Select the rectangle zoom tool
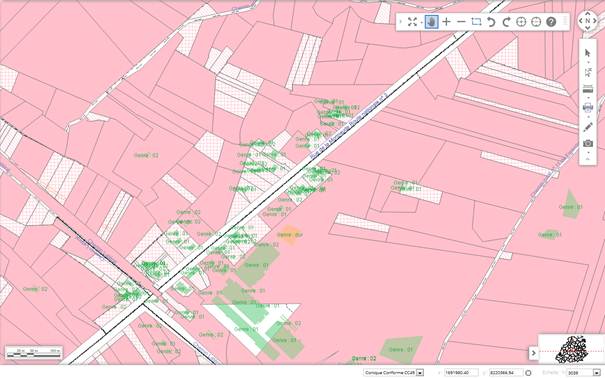The width and height of the screenshot is (605, 378). pos(476,22)
